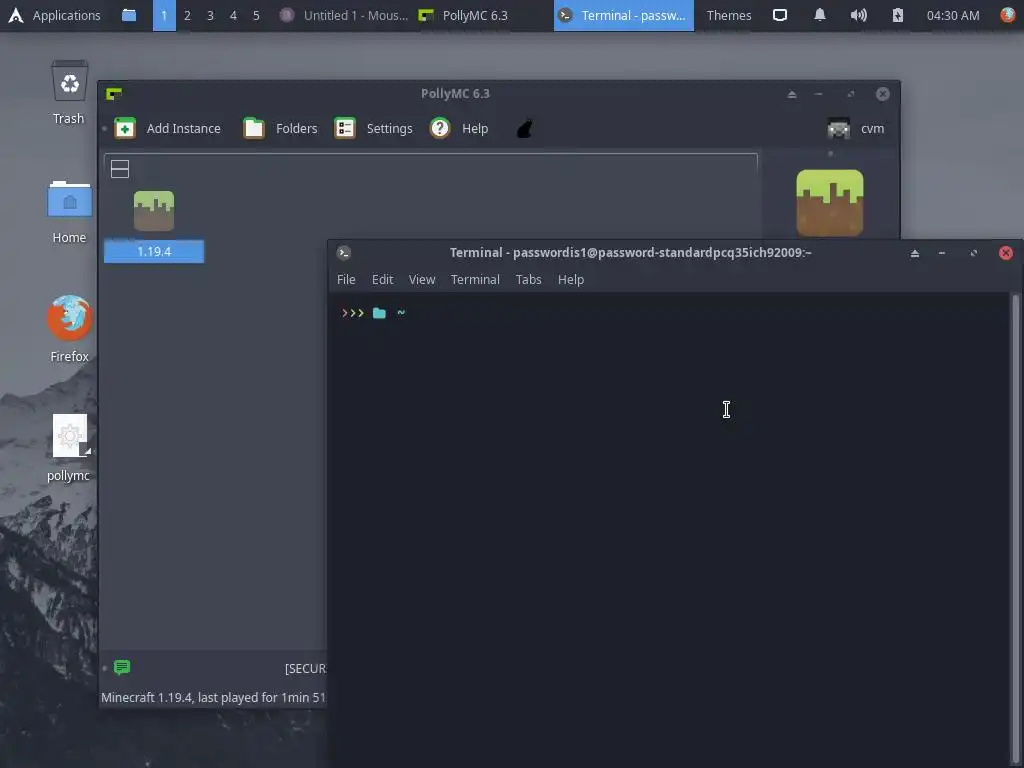Close the Terminal window
This screenshot has width=1024, height=768.
click(1006, 253)
